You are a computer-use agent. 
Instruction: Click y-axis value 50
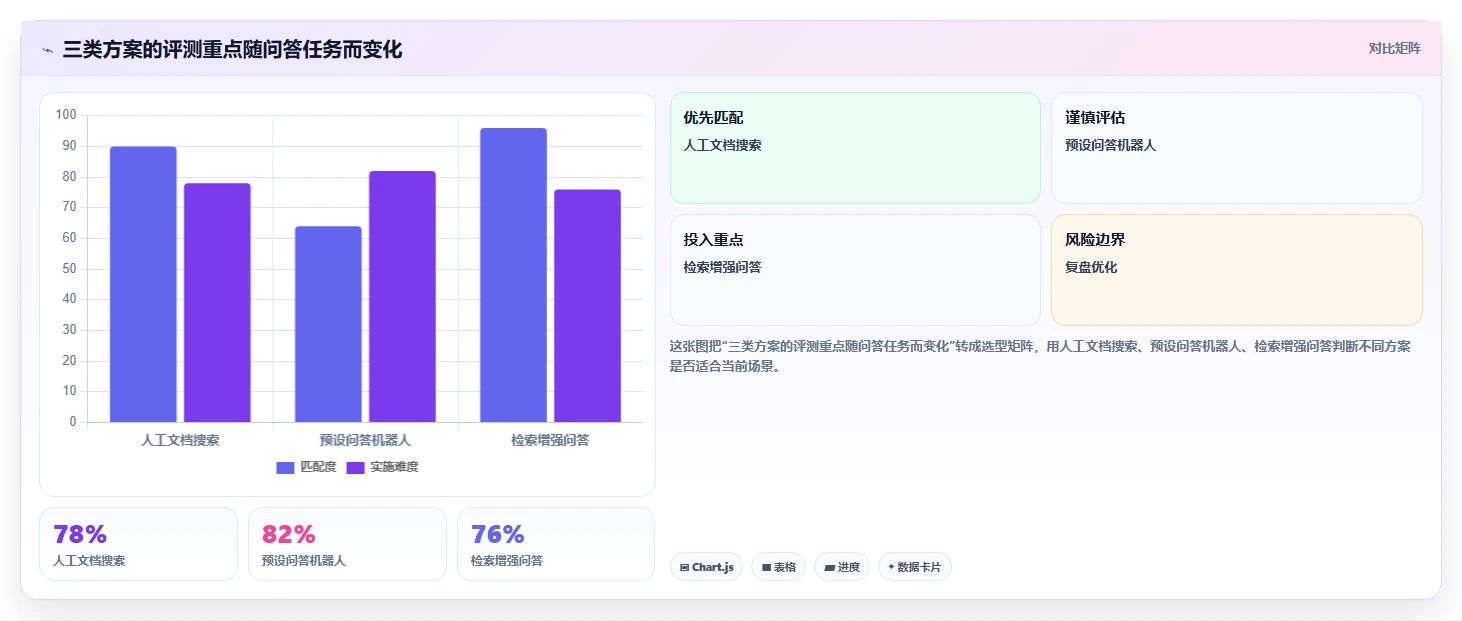coord(69,269)
